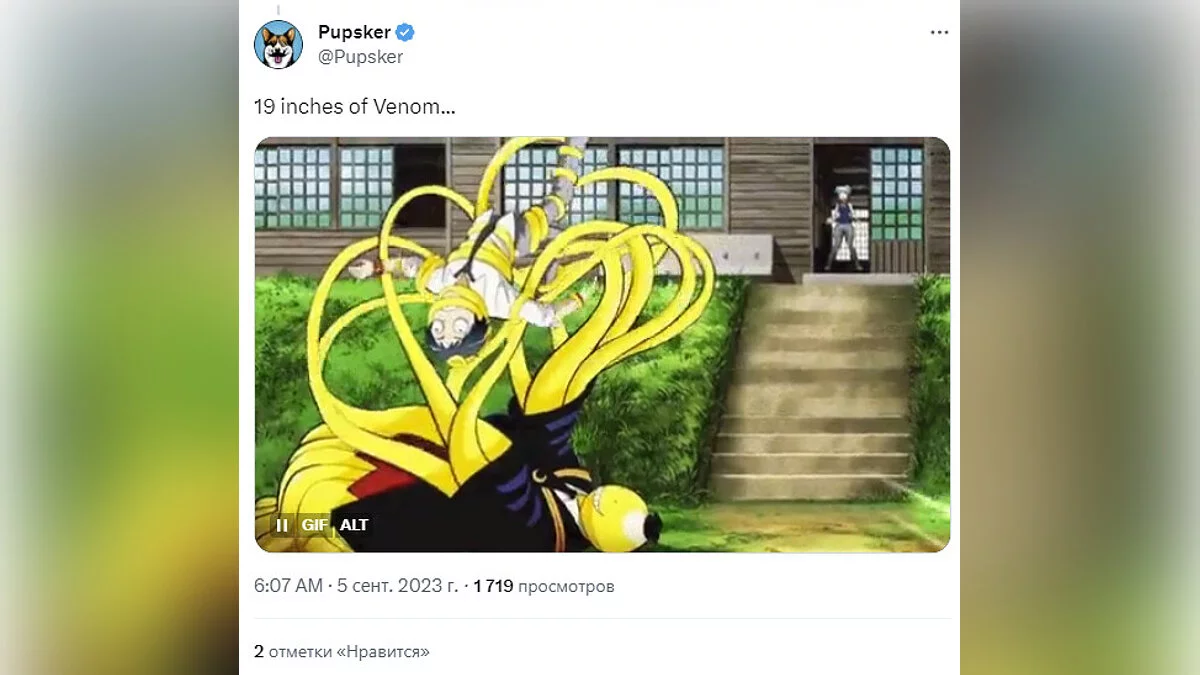Open the Pupsker display name link
The height and width of the screenshot is (675, 1200).
click(x=354, y=32)
